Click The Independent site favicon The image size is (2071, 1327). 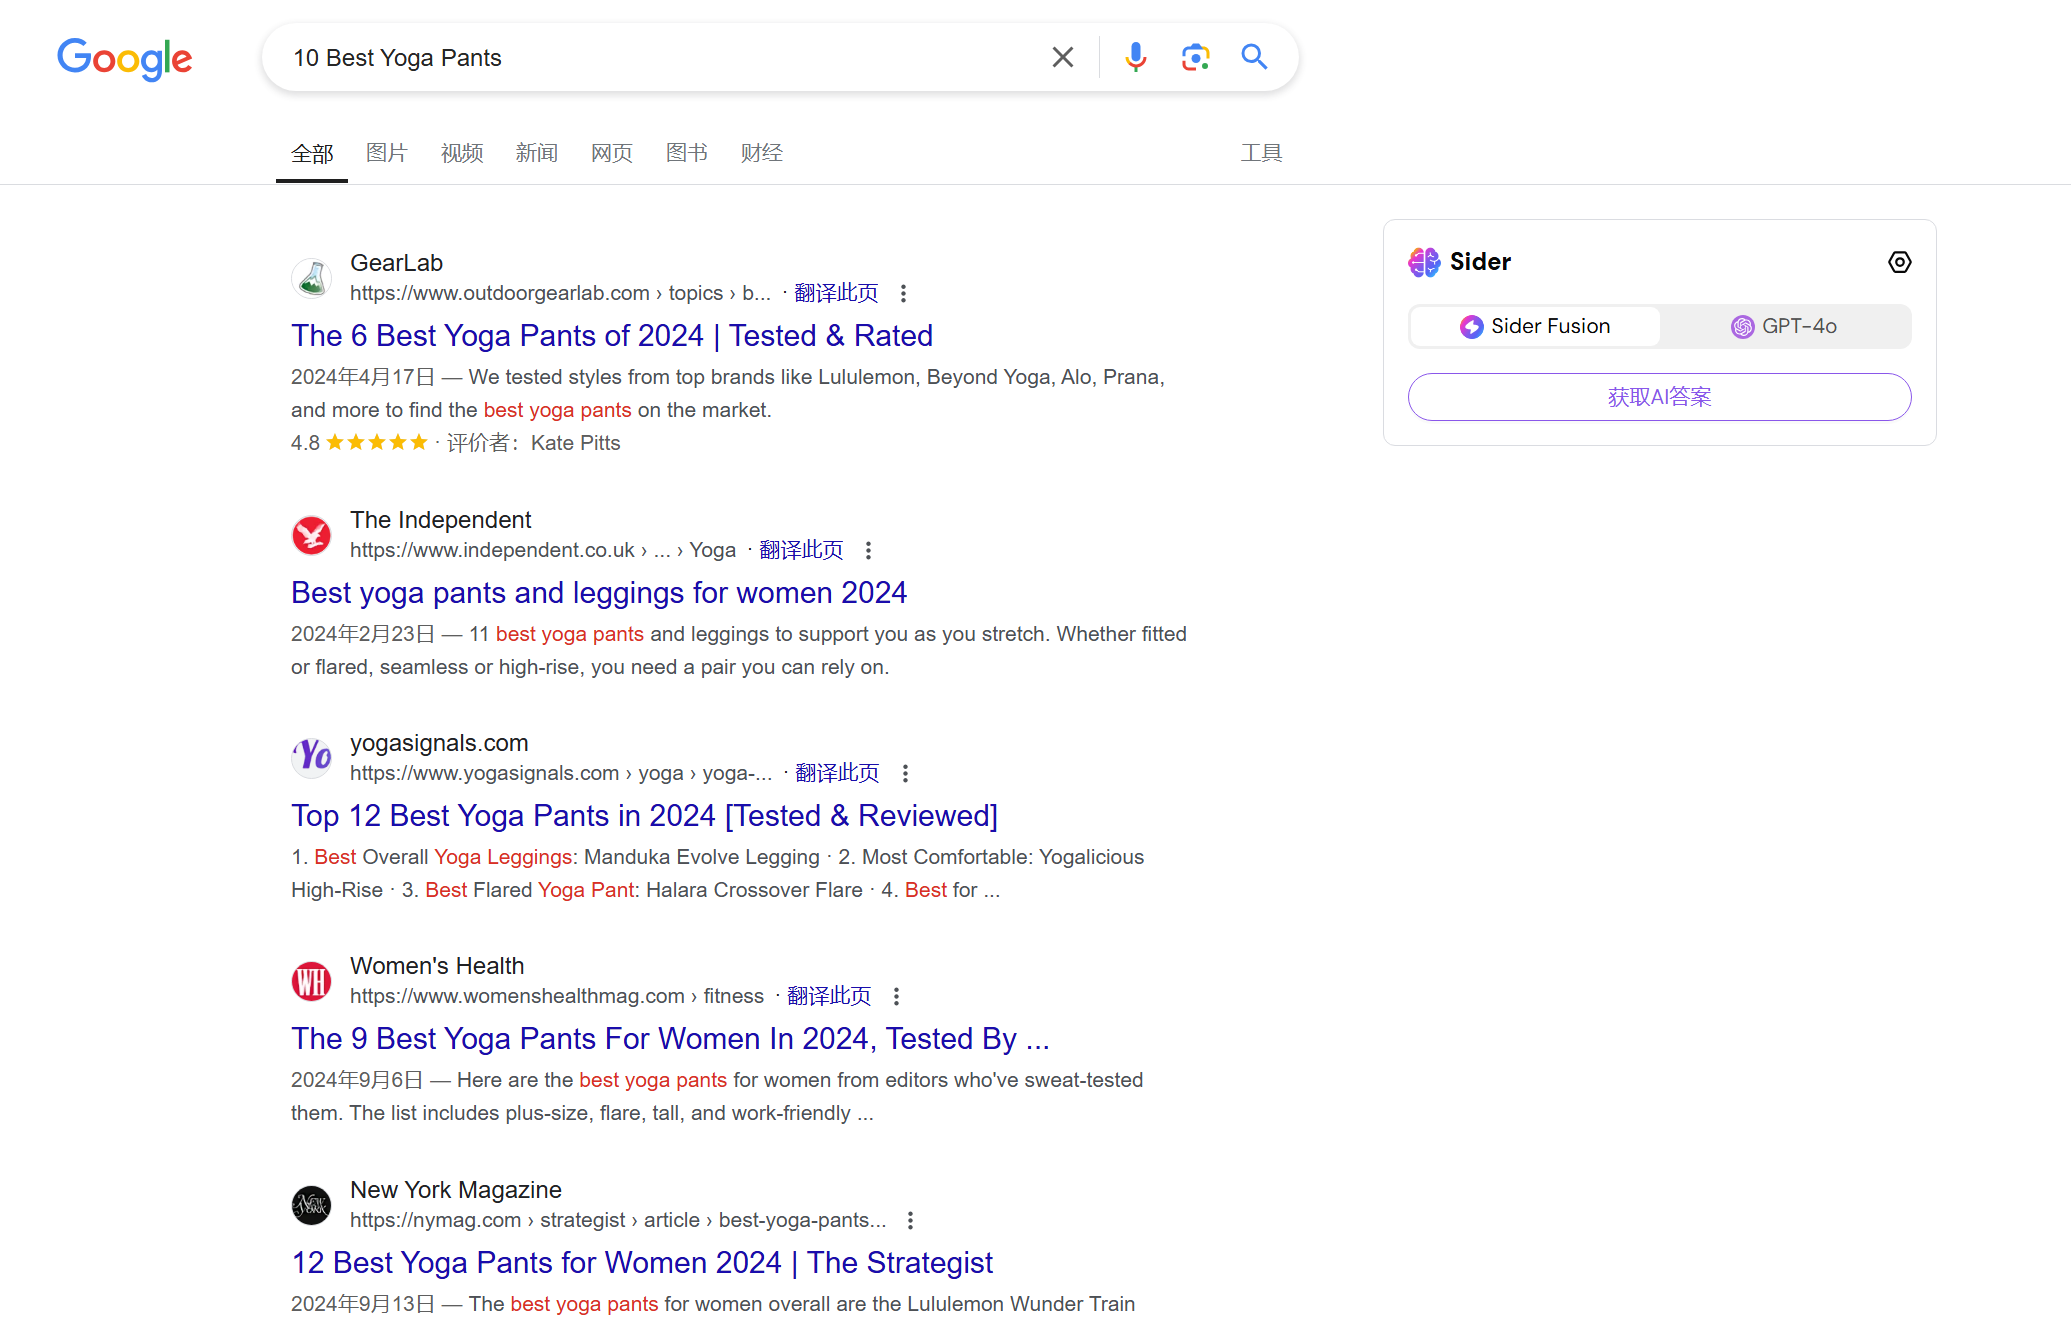[312, 535]
